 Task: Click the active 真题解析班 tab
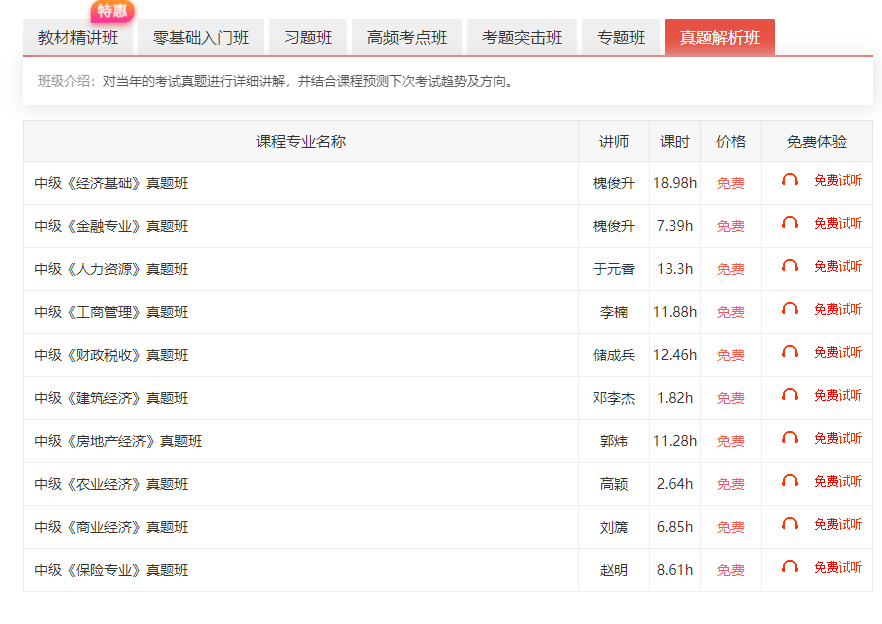point(719,38)
